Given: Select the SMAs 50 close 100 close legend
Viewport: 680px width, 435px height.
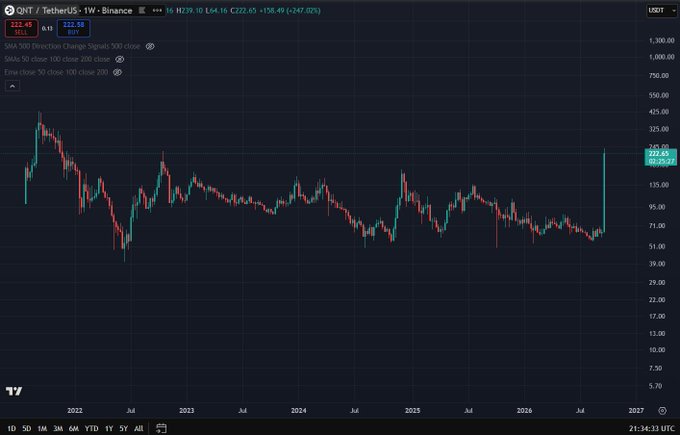Looking at the screenshot, I should pyautogui.click(x=57, y=59).
